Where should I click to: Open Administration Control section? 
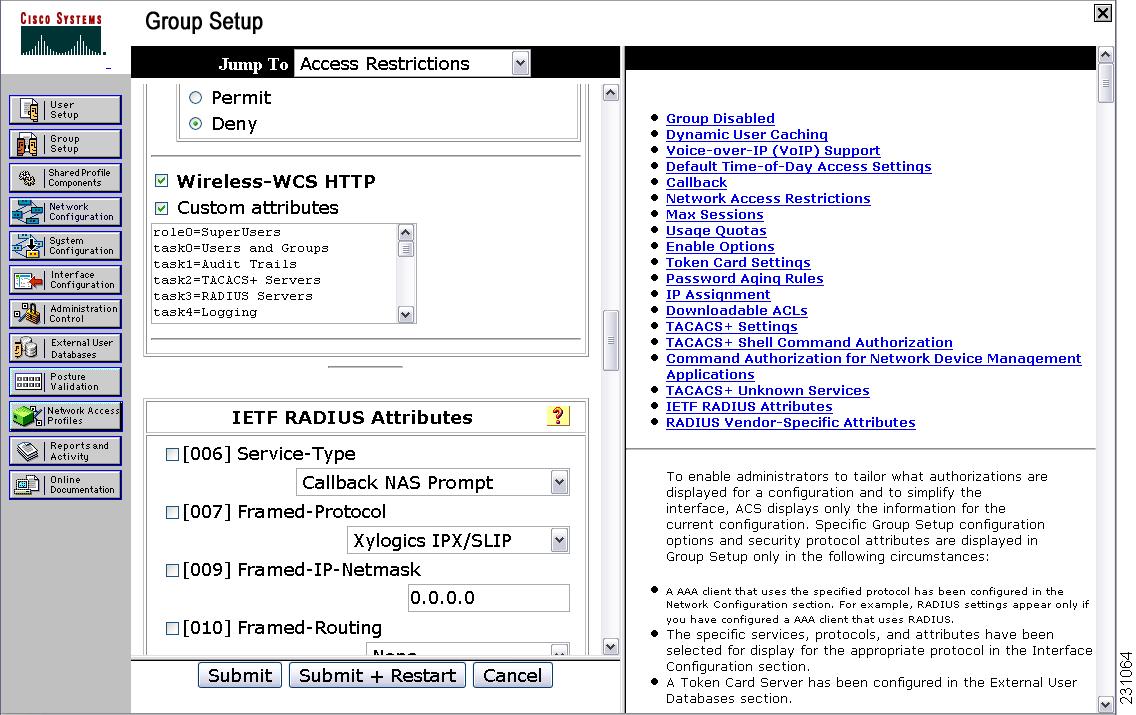point(65,314)
